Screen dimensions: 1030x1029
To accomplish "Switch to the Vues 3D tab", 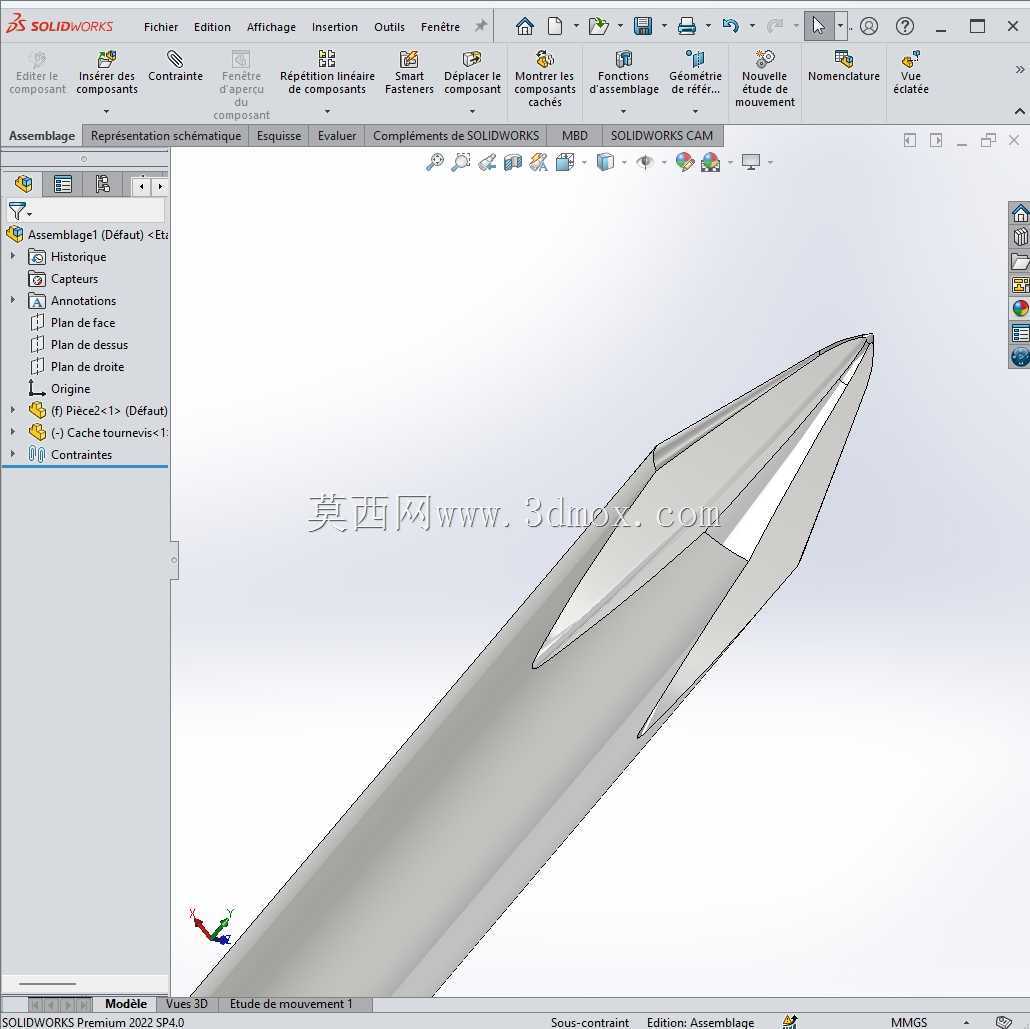I will click(x=187, y=1003).
